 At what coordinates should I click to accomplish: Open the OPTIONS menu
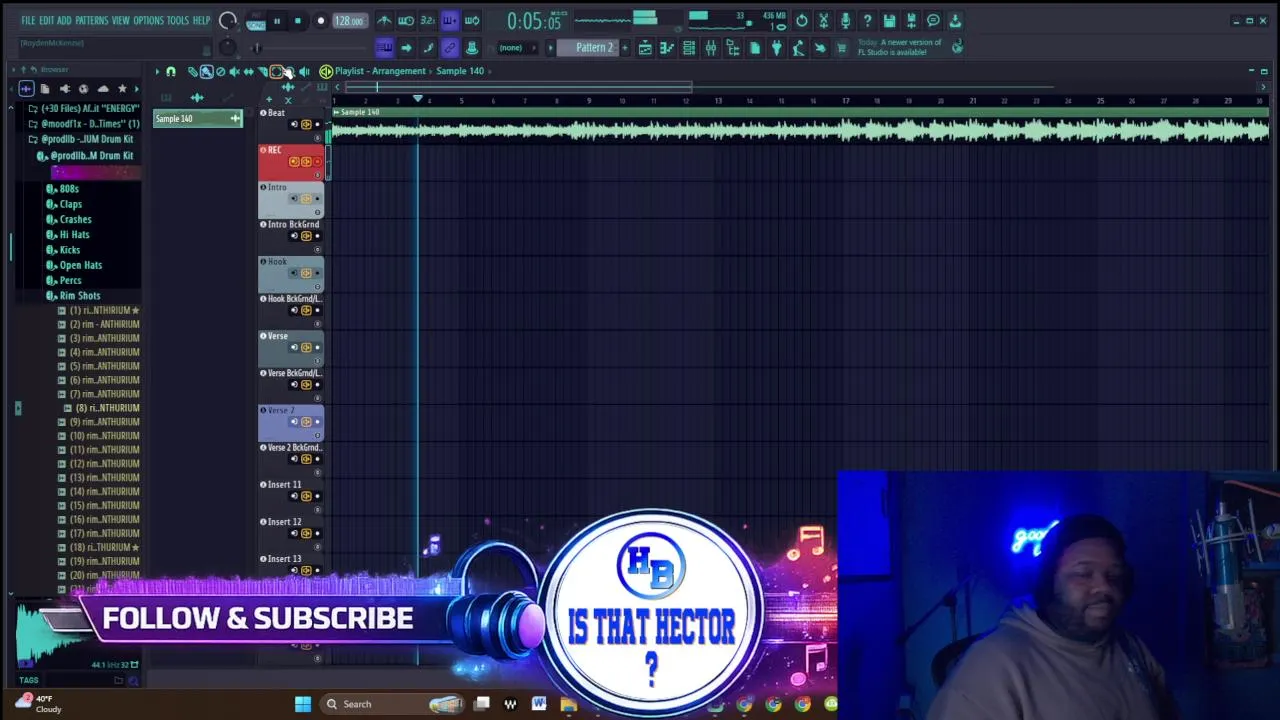pos(148,20)
